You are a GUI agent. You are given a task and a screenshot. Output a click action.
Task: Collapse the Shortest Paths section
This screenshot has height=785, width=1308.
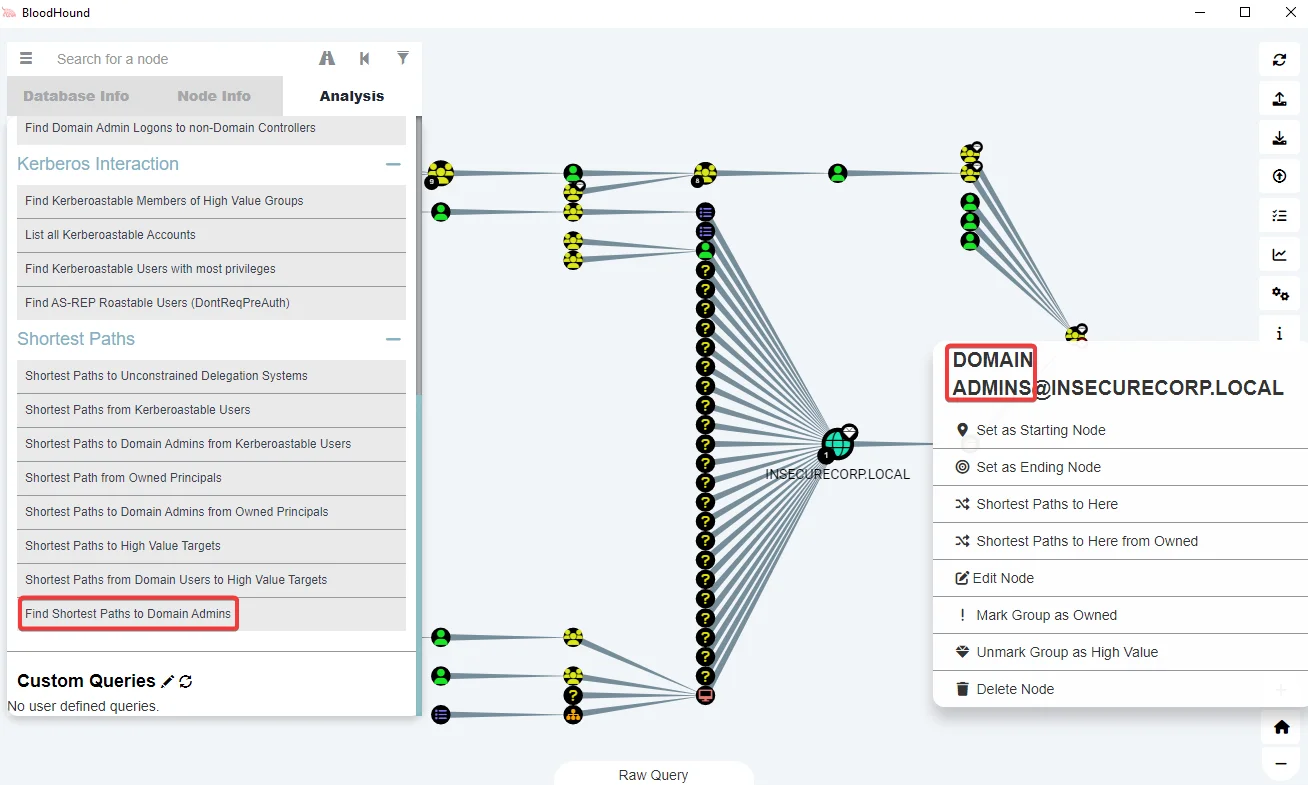coord(393,339)
